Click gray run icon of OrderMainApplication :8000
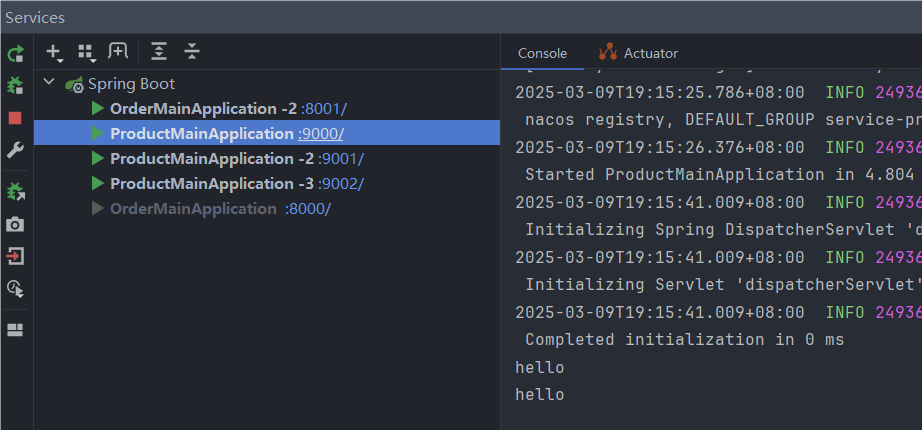Image resolution: width=922 pixels, height=431 pixels. tap(98, 208)
